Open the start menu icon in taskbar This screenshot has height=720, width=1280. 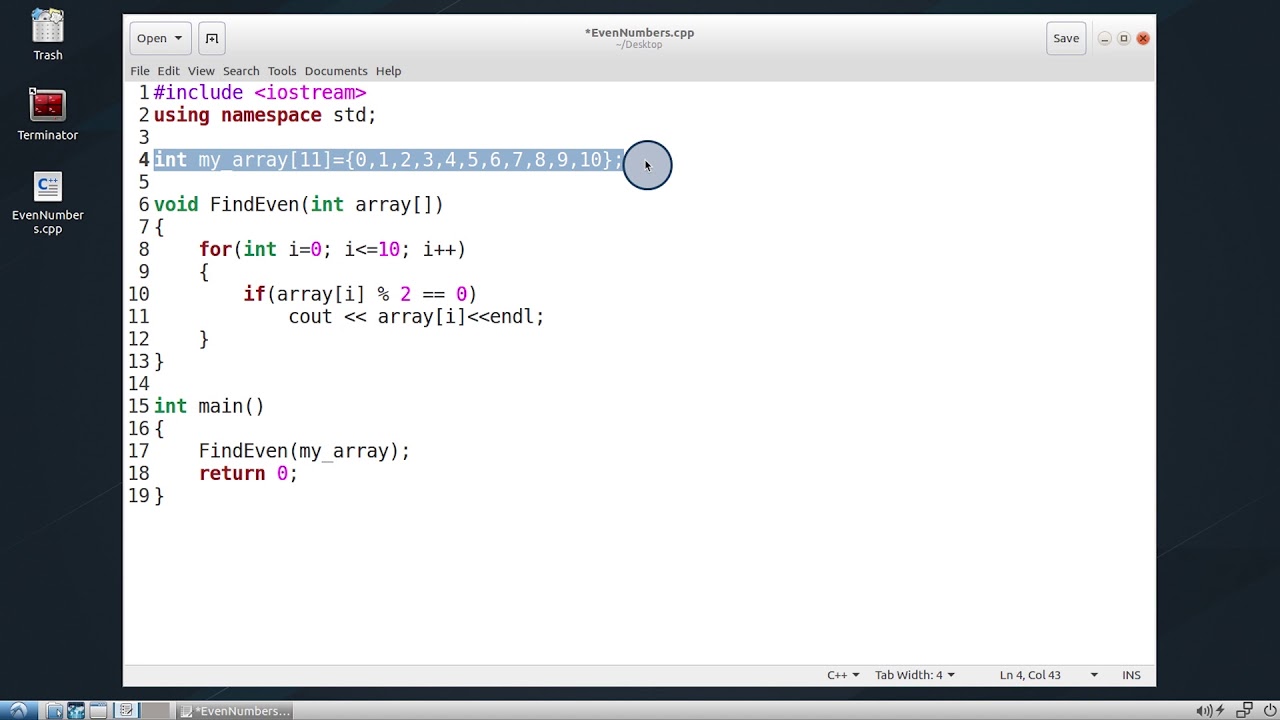pos(18,711)
